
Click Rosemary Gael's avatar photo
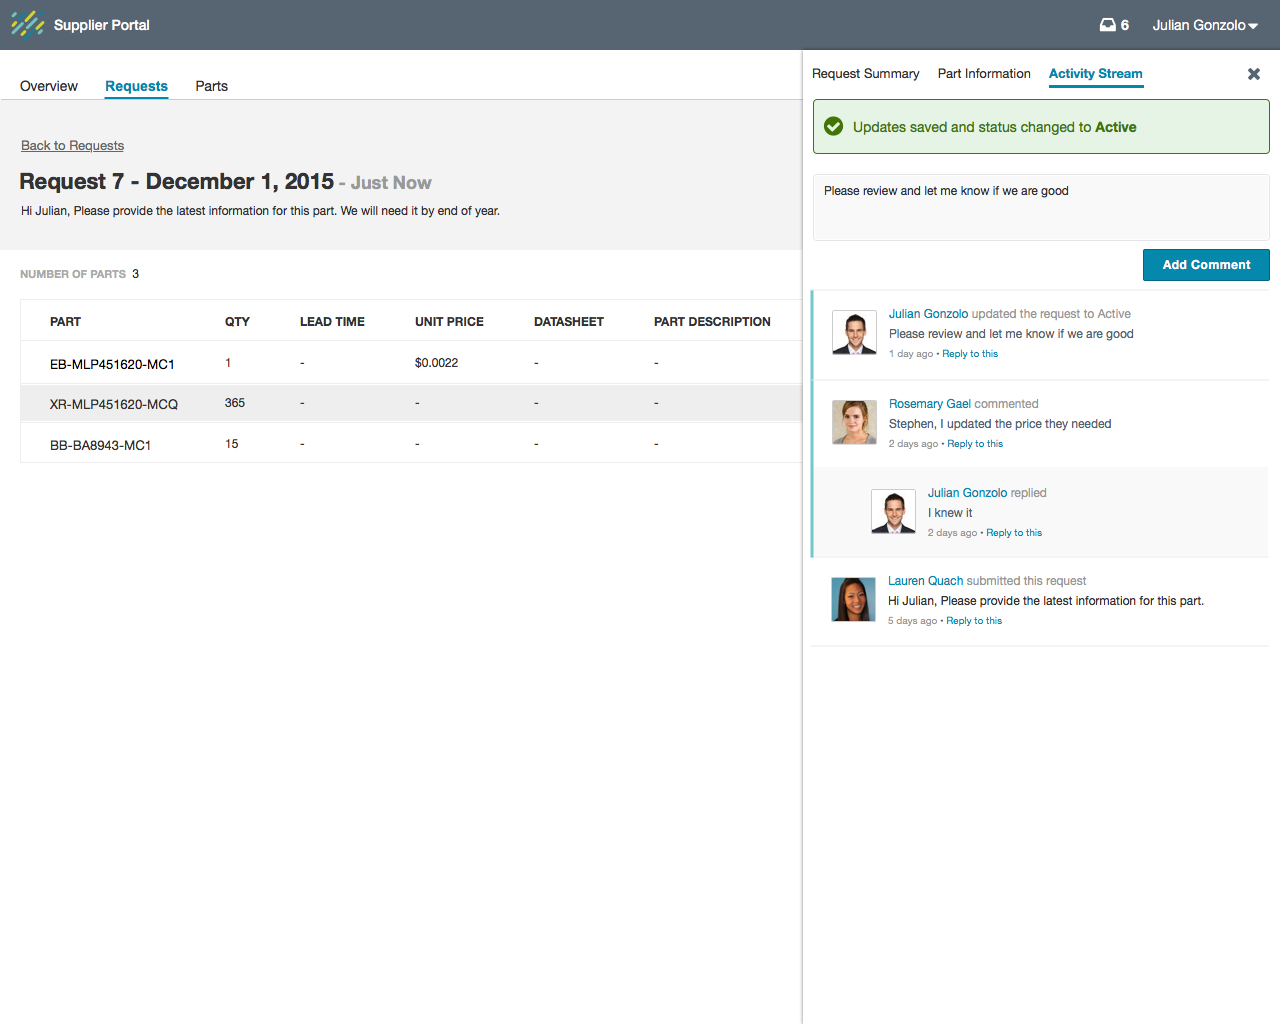854,422
